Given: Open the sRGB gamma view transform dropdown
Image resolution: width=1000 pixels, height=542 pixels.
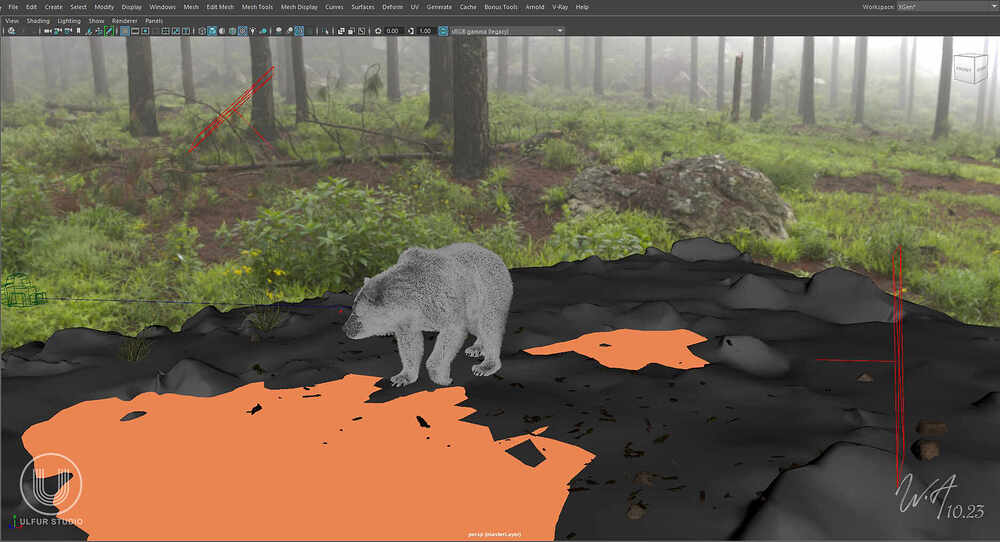Looking at the screenshot, I should (508, 31).
